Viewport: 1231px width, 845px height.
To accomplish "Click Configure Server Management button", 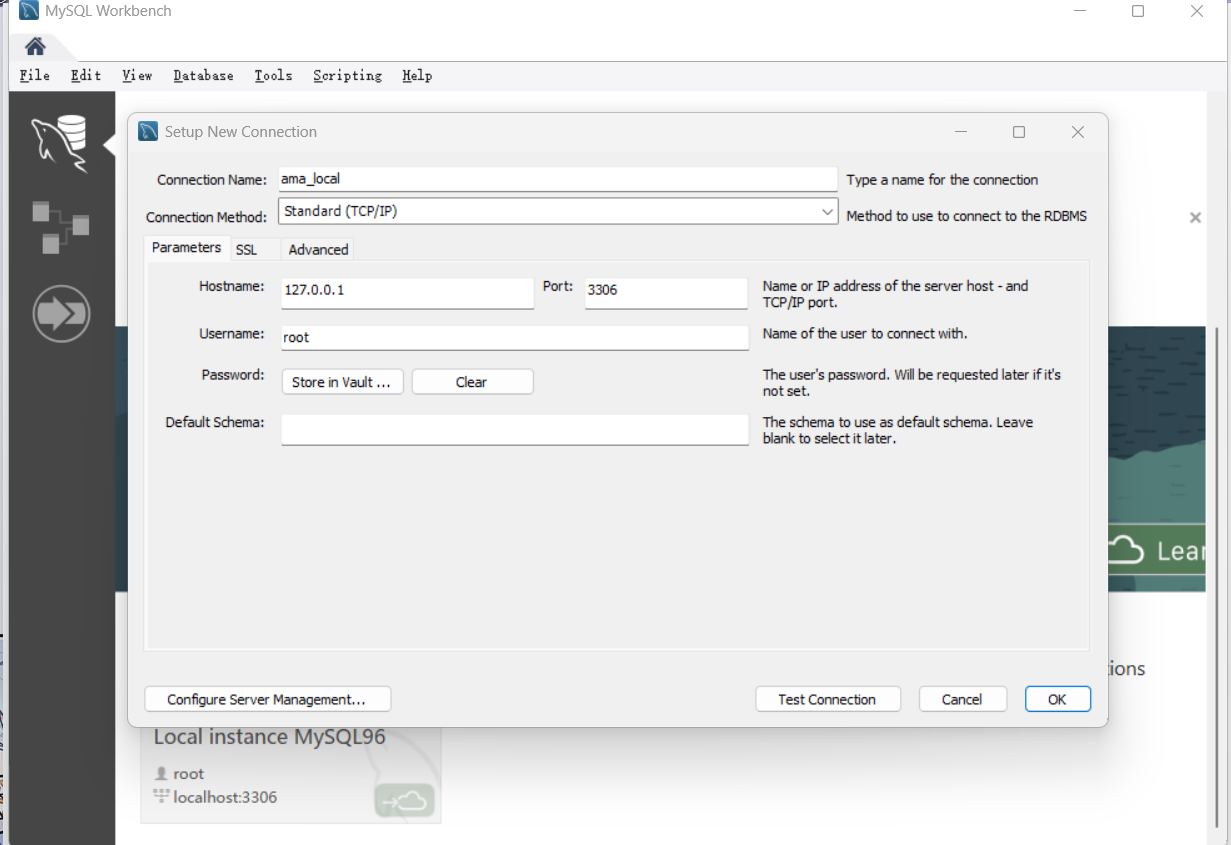I will point(268,699).
